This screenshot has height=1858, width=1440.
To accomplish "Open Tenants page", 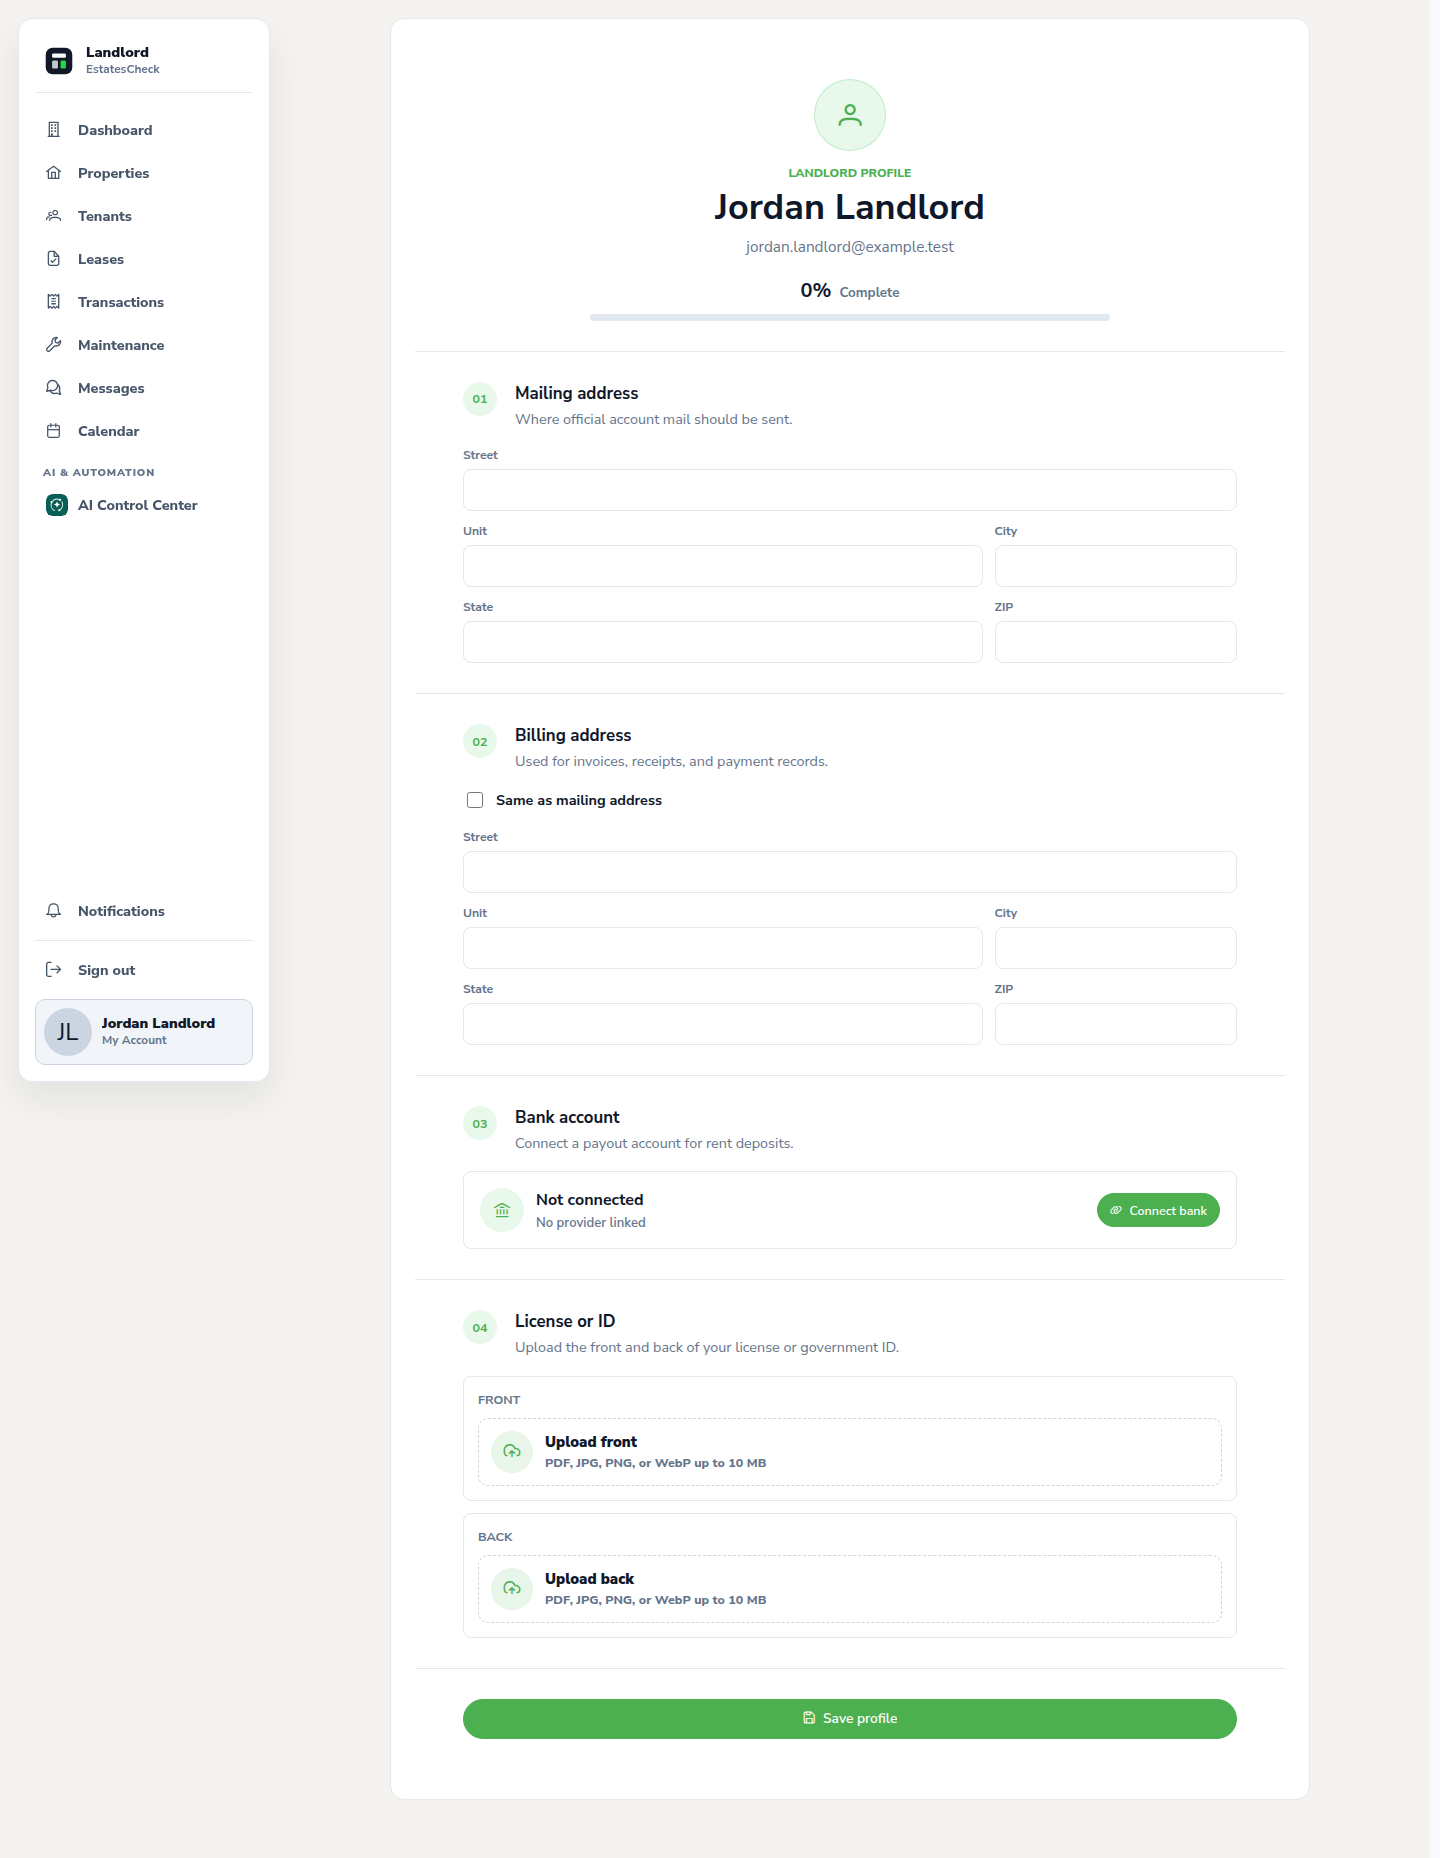I will click(x=144, y=216).
